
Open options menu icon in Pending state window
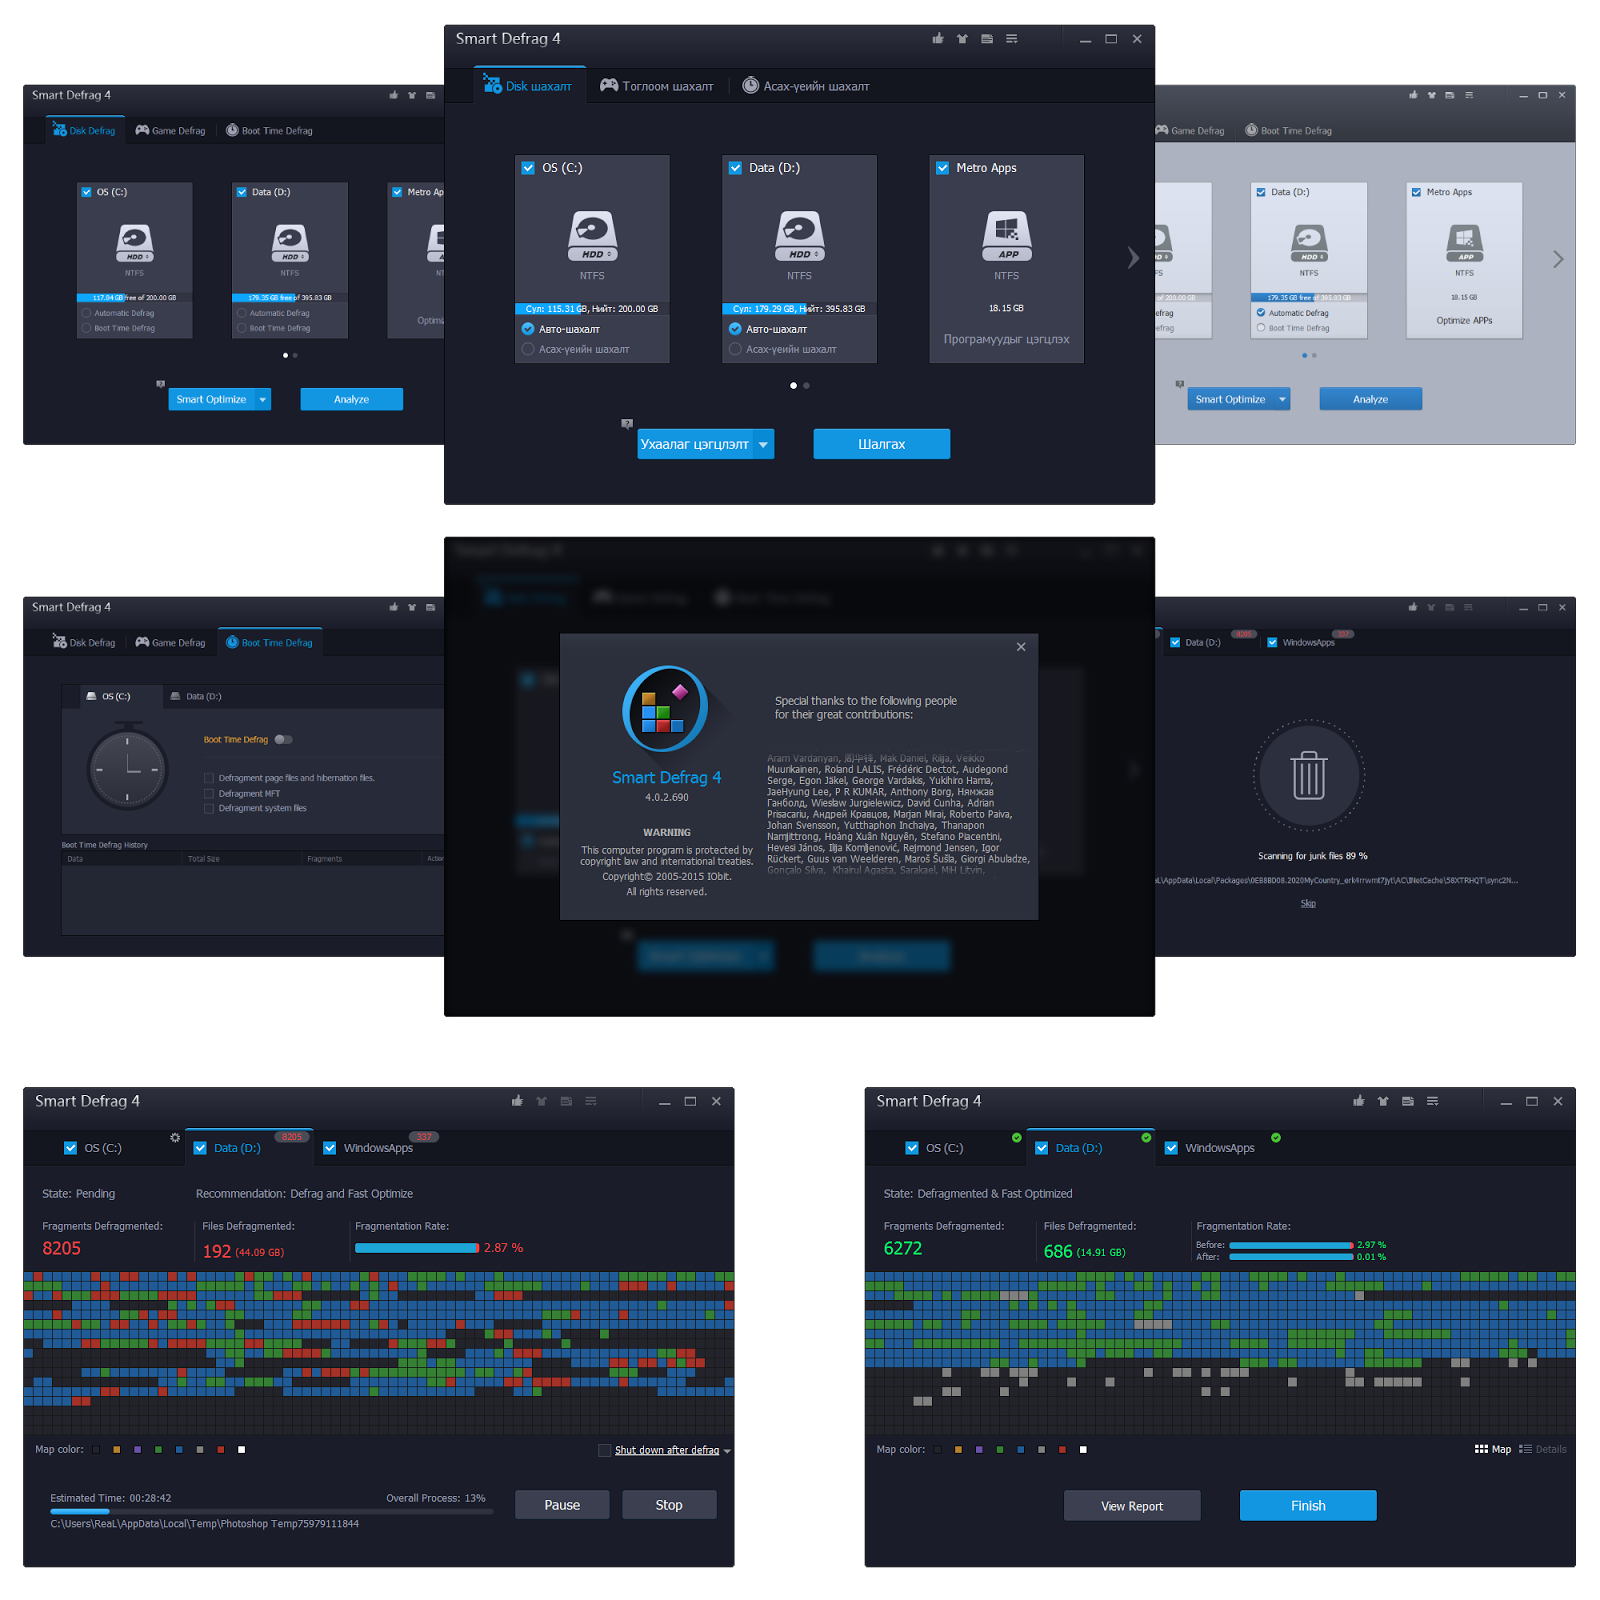coord(591,1101)
